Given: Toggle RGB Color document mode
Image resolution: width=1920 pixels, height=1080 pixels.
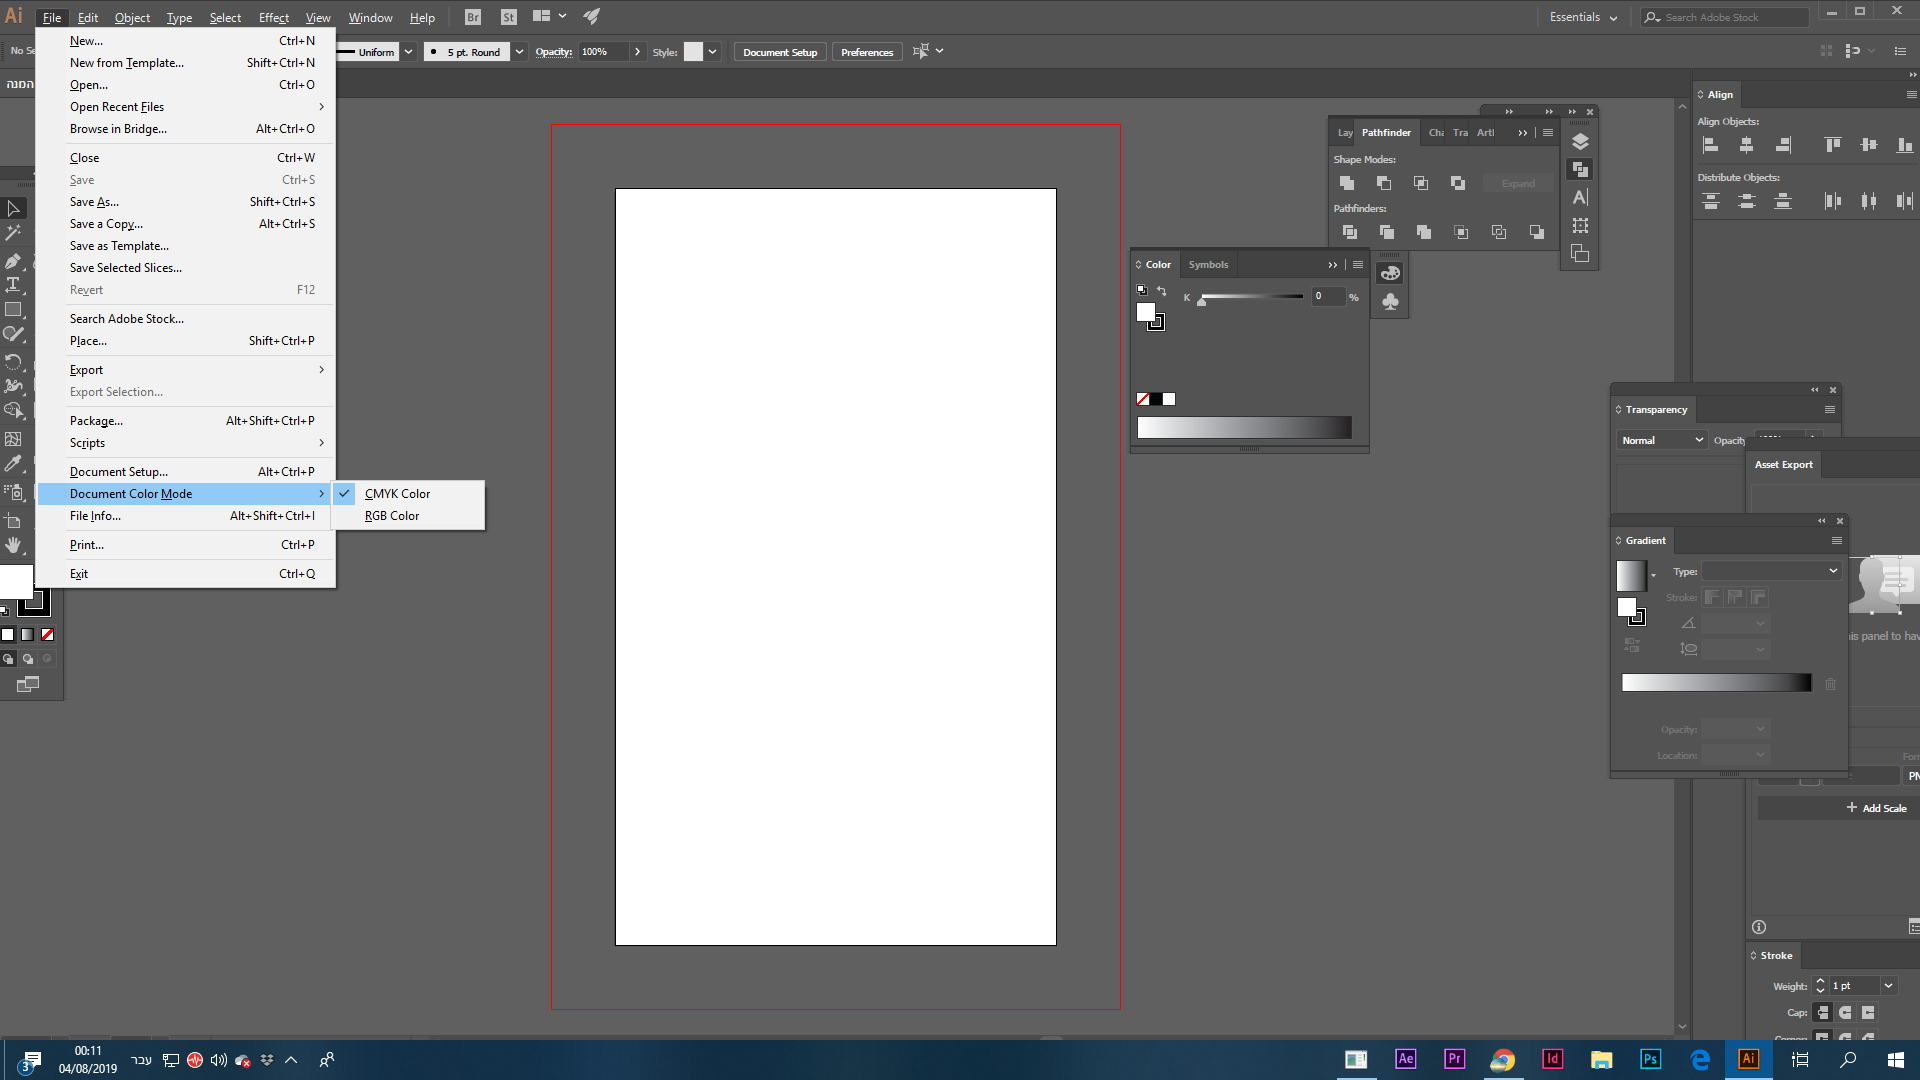Looking at the screenshot, I should 391,515.
